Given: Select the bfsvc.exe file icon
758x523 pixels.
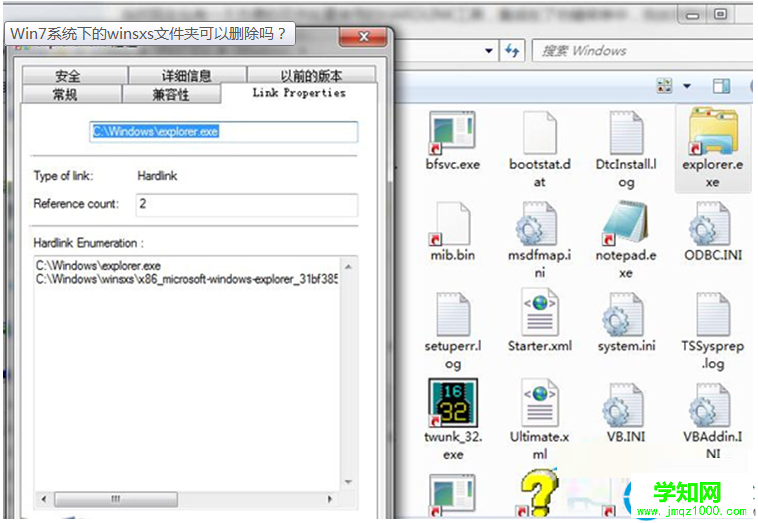Looking at the screenshot, I should click(452, 131).
